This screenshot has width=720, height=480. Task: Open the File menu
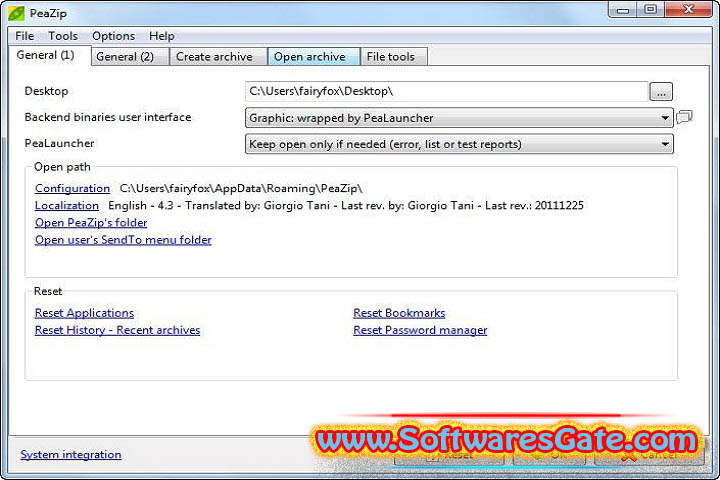[x=24, y=36]
